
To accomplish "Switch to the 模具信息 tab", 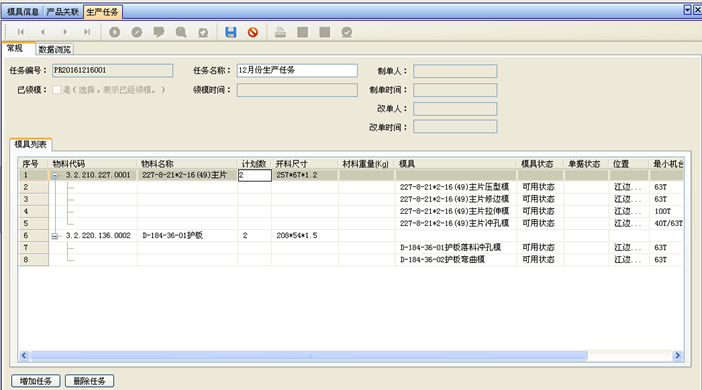I will tap(23, 12).
